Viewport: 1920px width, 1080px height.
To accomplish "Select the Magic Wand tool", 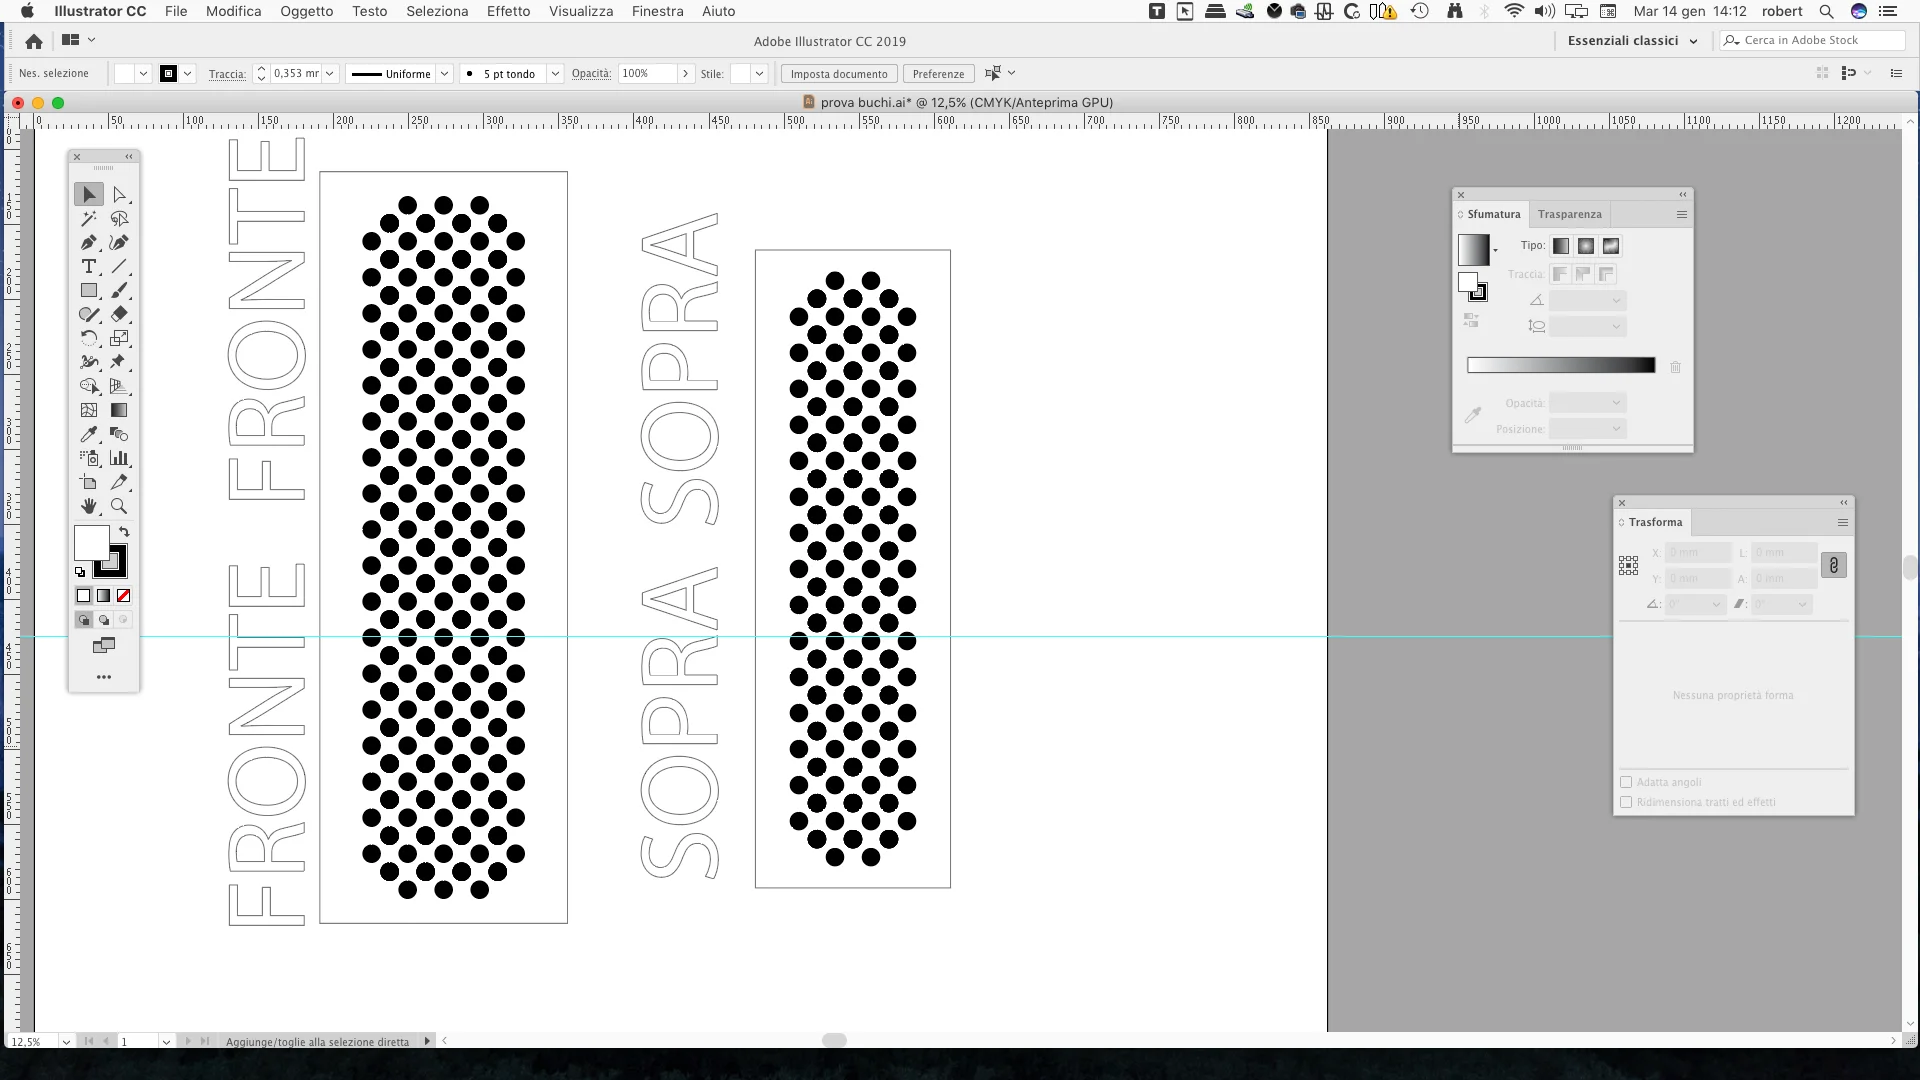I will [89, 218].
